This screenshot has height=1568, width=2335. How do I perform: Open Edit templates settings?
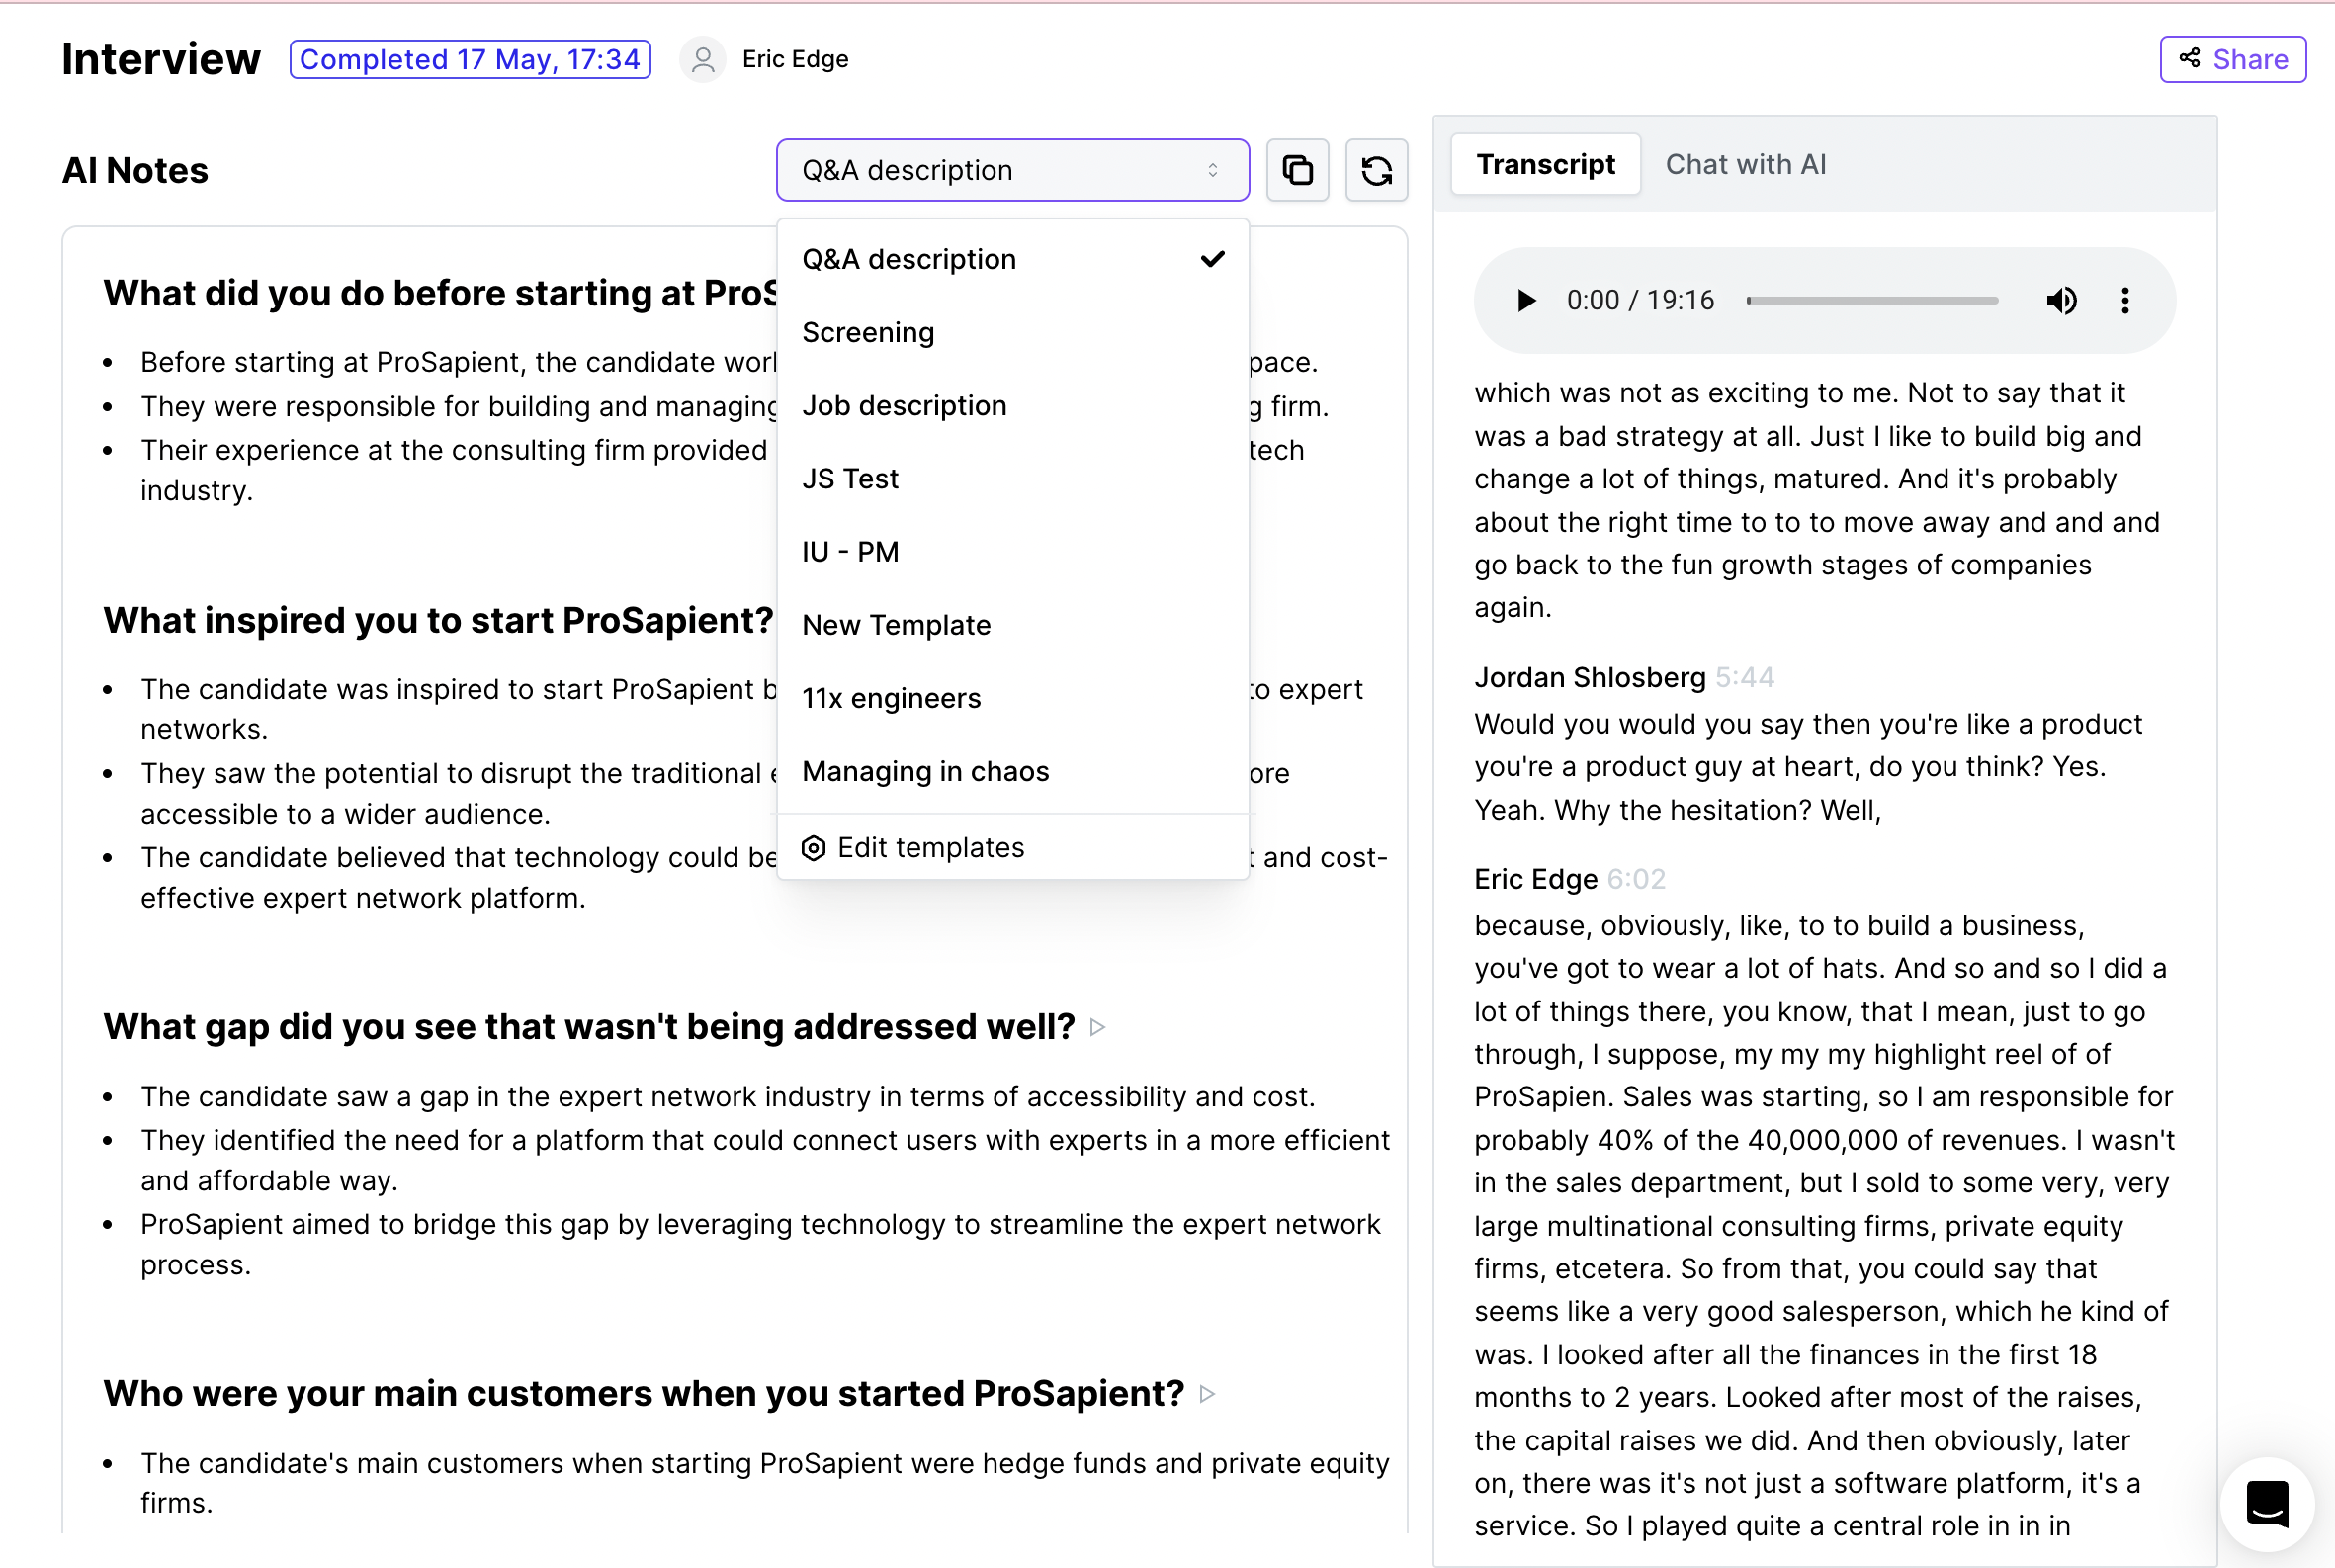click(x=930, y=848)
